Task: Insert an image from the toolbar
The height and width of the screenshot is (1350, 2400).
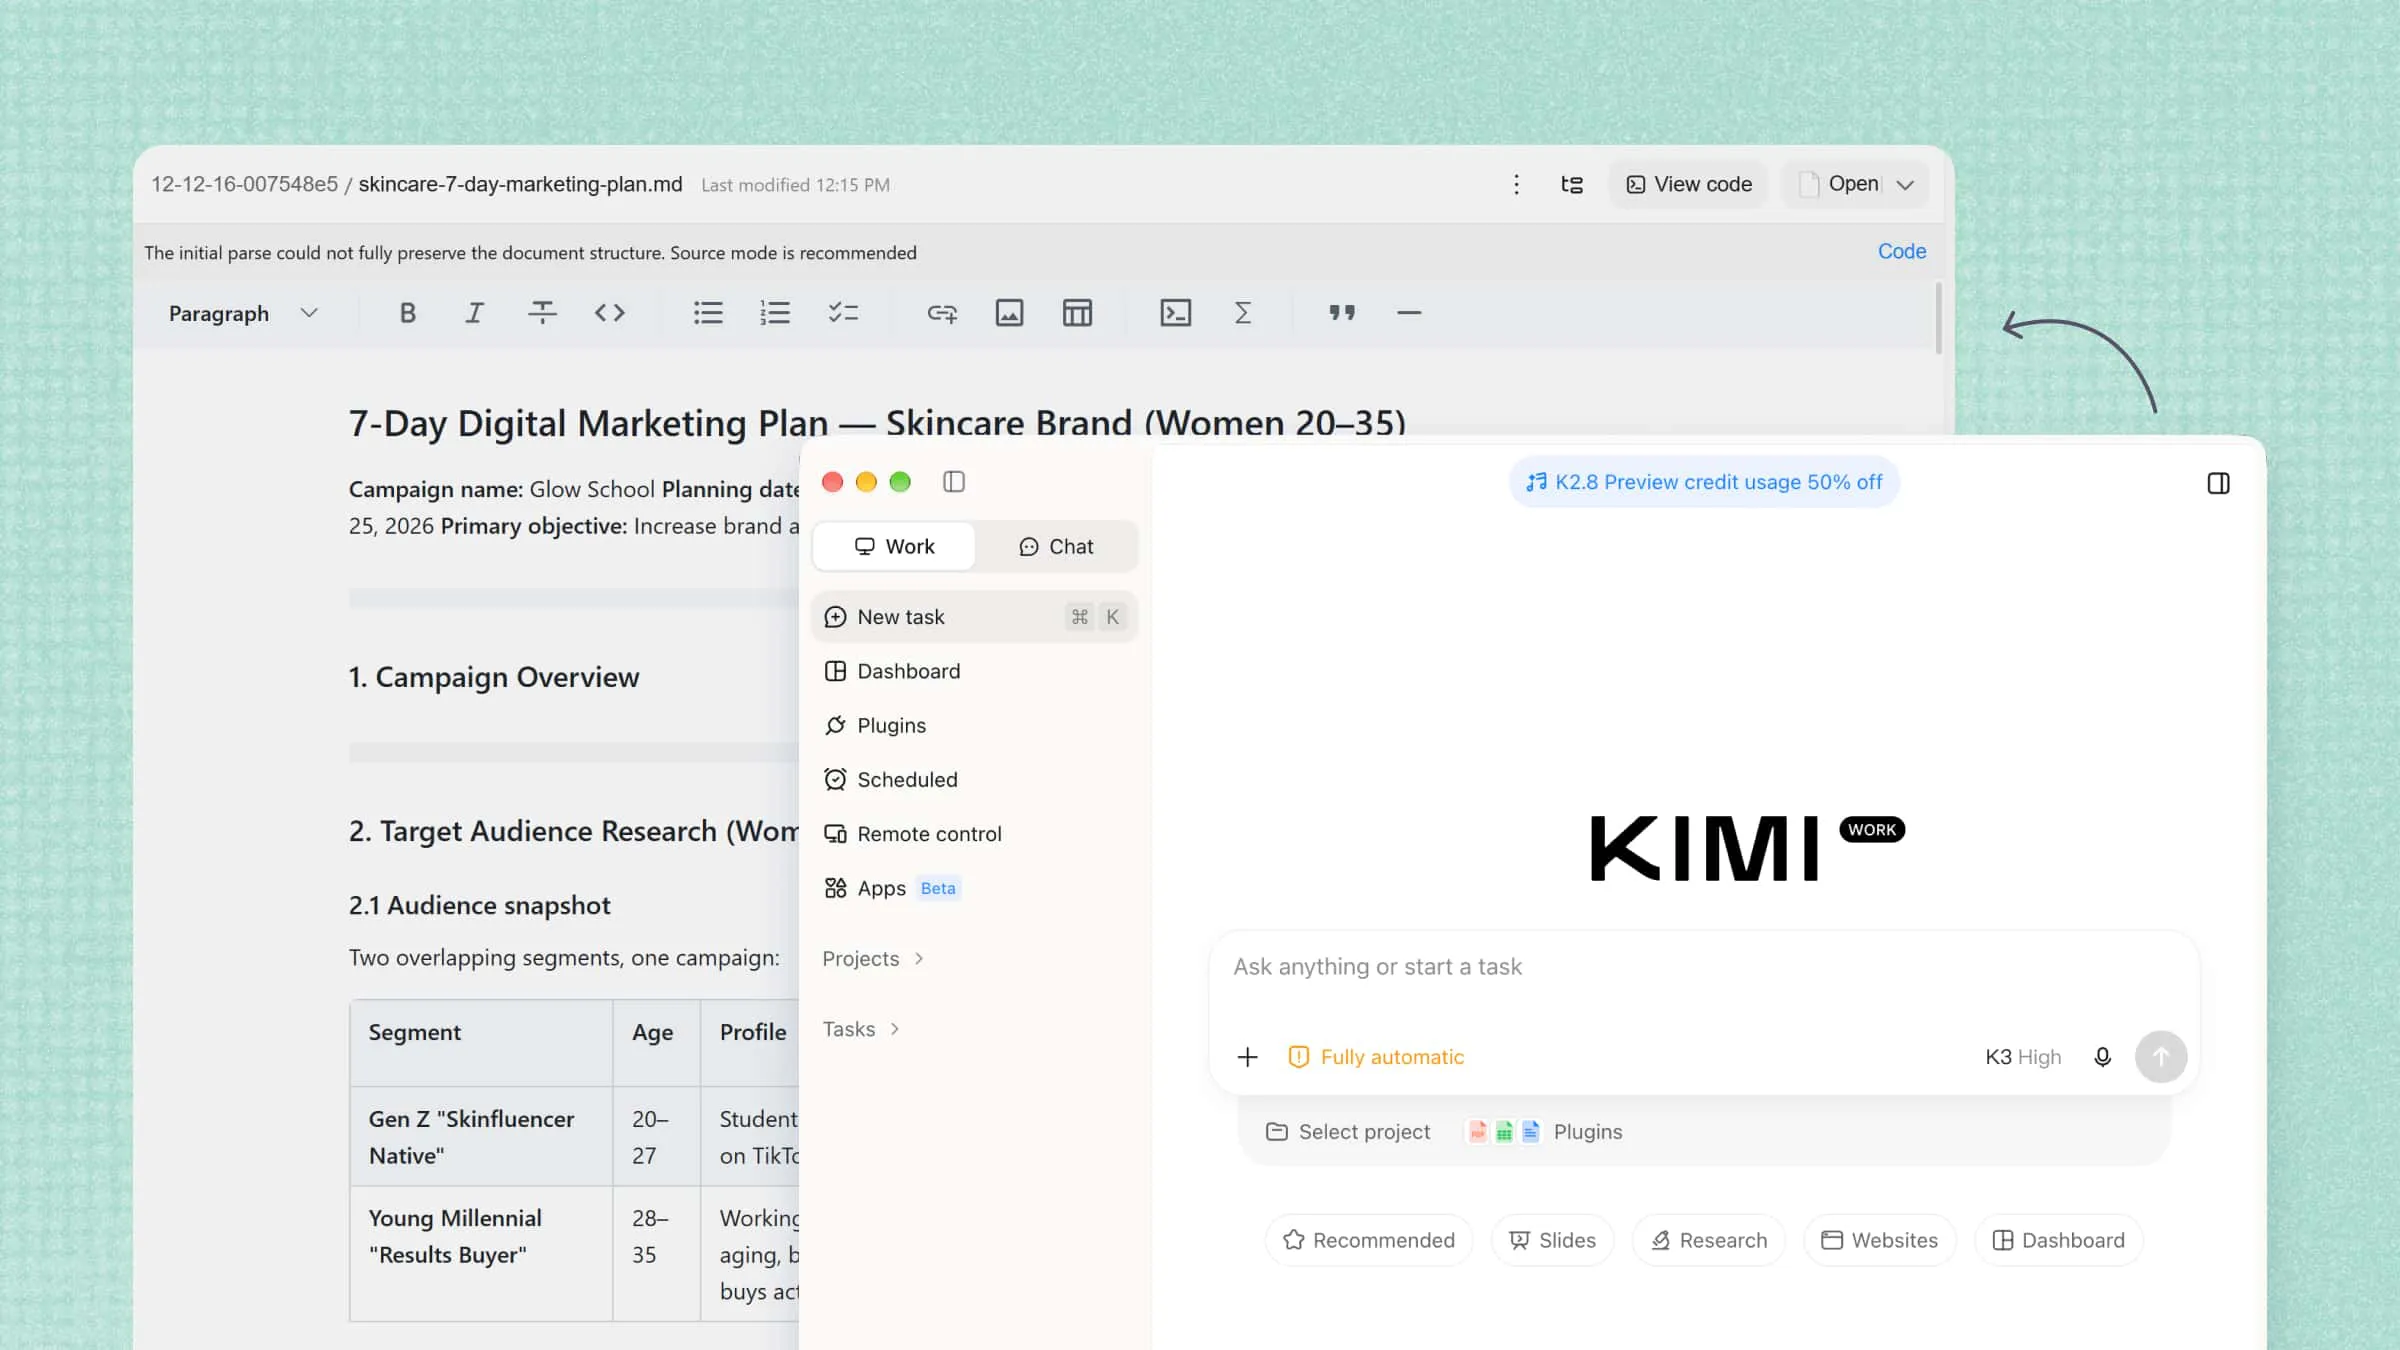Action: click(1009, 313)
